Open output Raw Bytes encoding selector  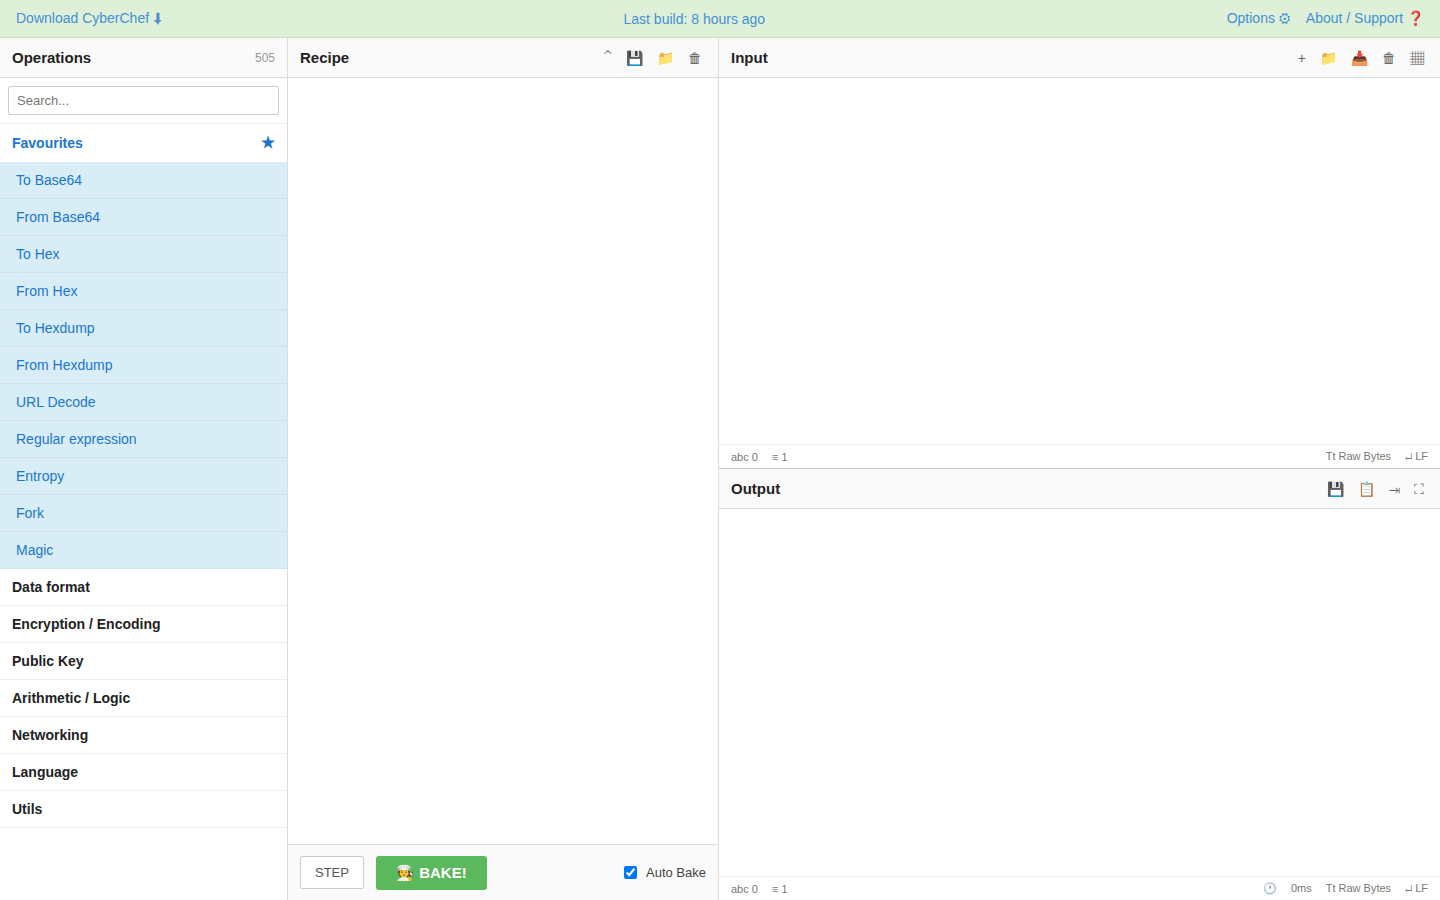[1358, 888]
